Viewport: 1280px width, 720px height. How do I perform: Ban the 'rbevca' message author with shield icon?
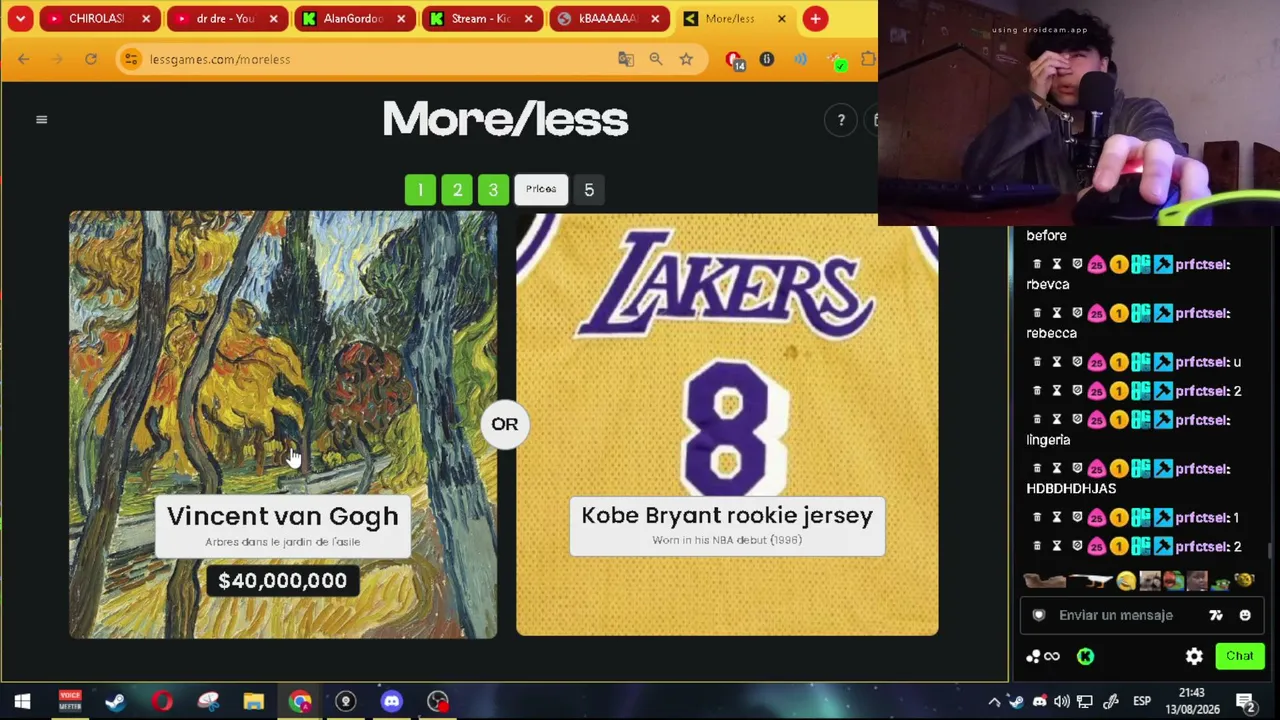(x=1076, y=264)
